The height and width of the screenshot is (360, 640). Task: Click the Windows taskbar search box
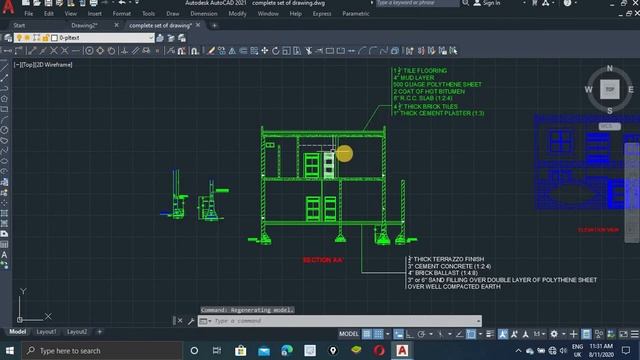tap(102, 351)
